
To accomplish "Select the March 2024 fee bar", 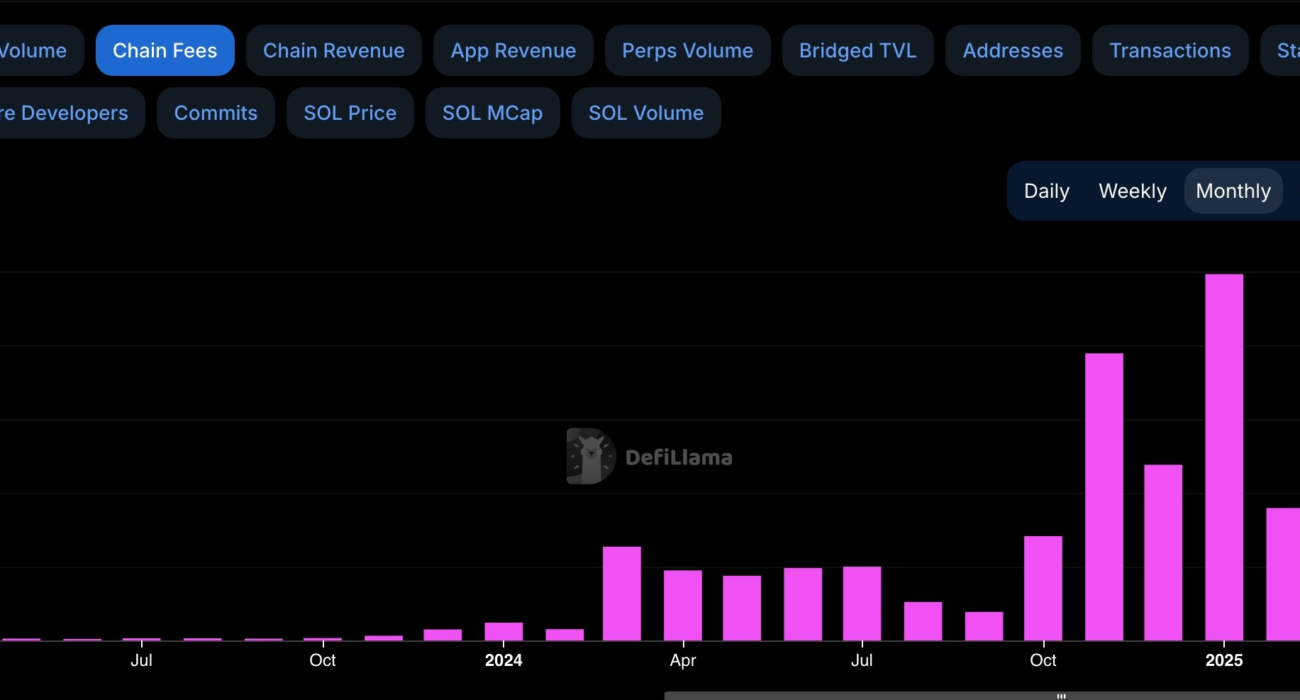I will [x=622, y=593].
